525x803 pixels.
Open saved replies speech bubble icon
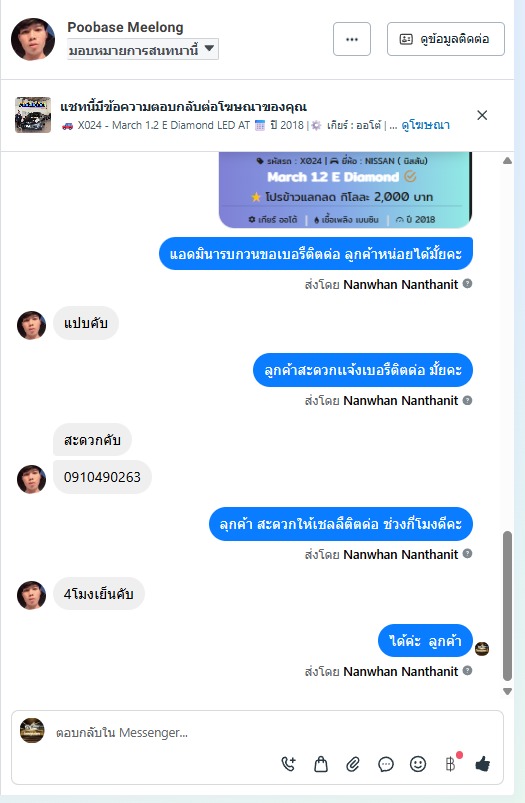pos(386,764)
